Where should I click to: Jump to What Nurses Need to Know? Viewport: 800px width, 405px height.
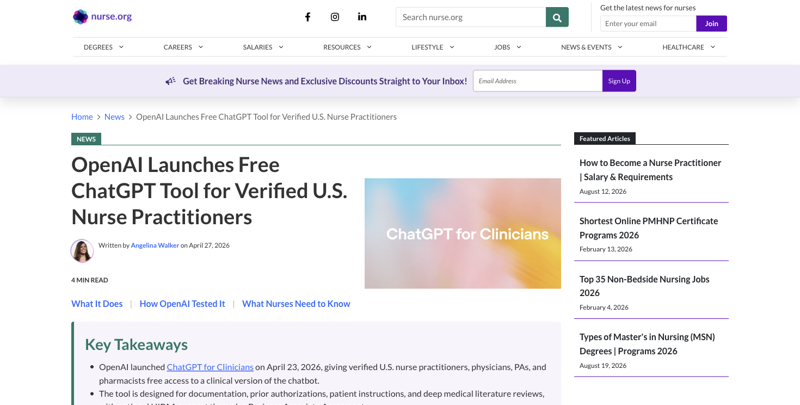(296, 303)
